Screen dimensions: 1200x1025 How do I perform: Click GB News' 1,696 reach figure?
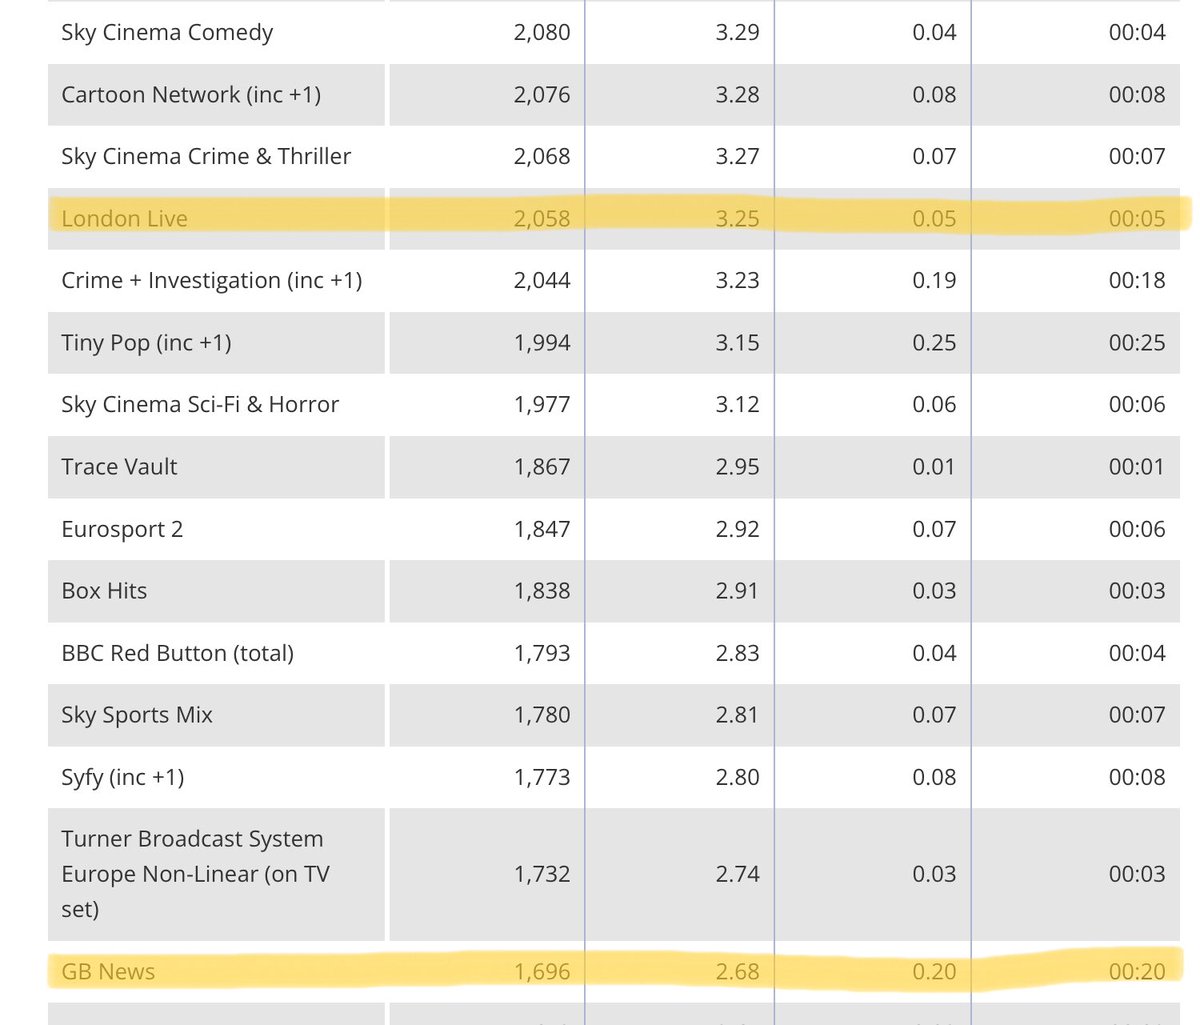point(542,972)
